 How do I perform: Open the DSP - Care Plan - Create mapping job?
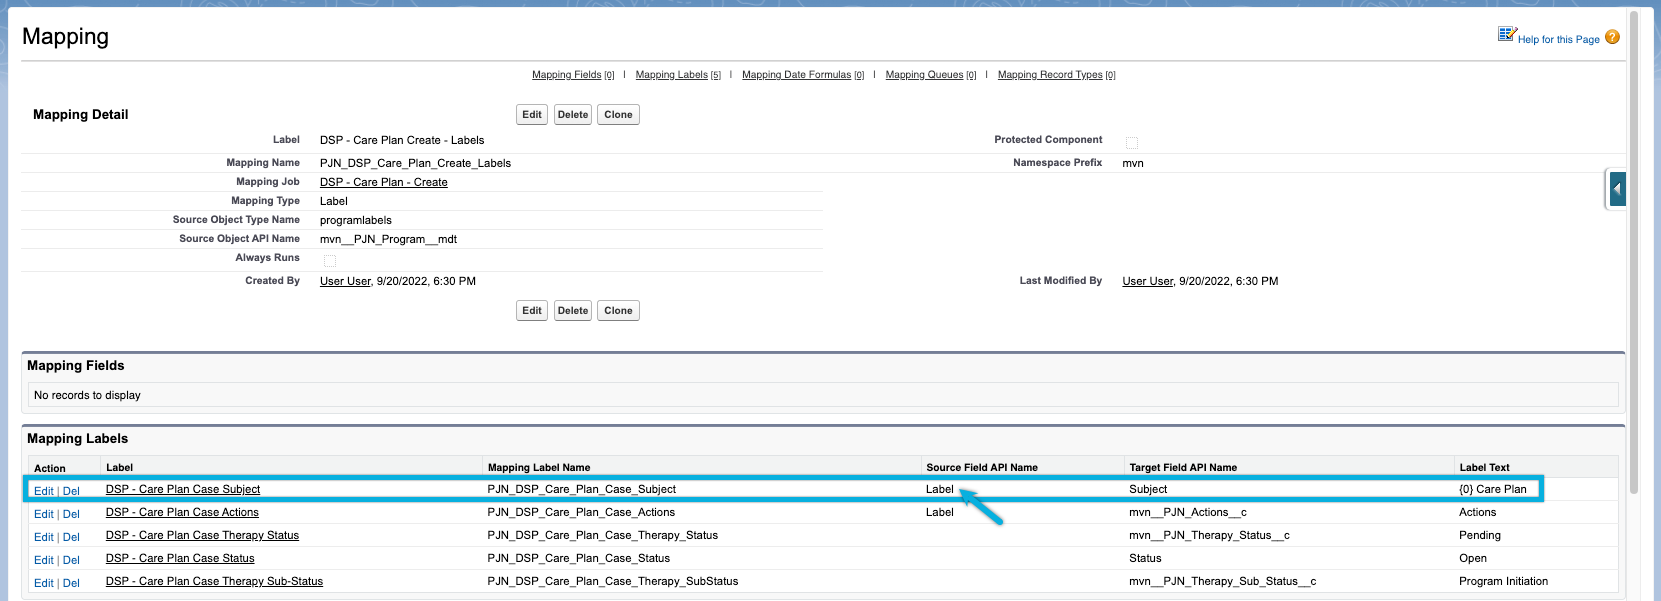click(384, 182)
